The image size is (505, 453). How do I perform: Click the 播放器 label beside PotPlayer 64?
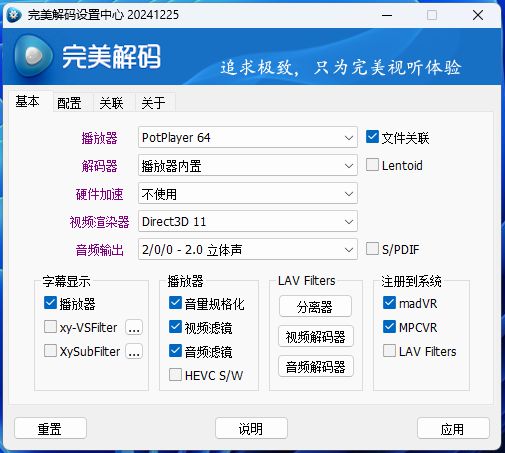tap(100, 138)
